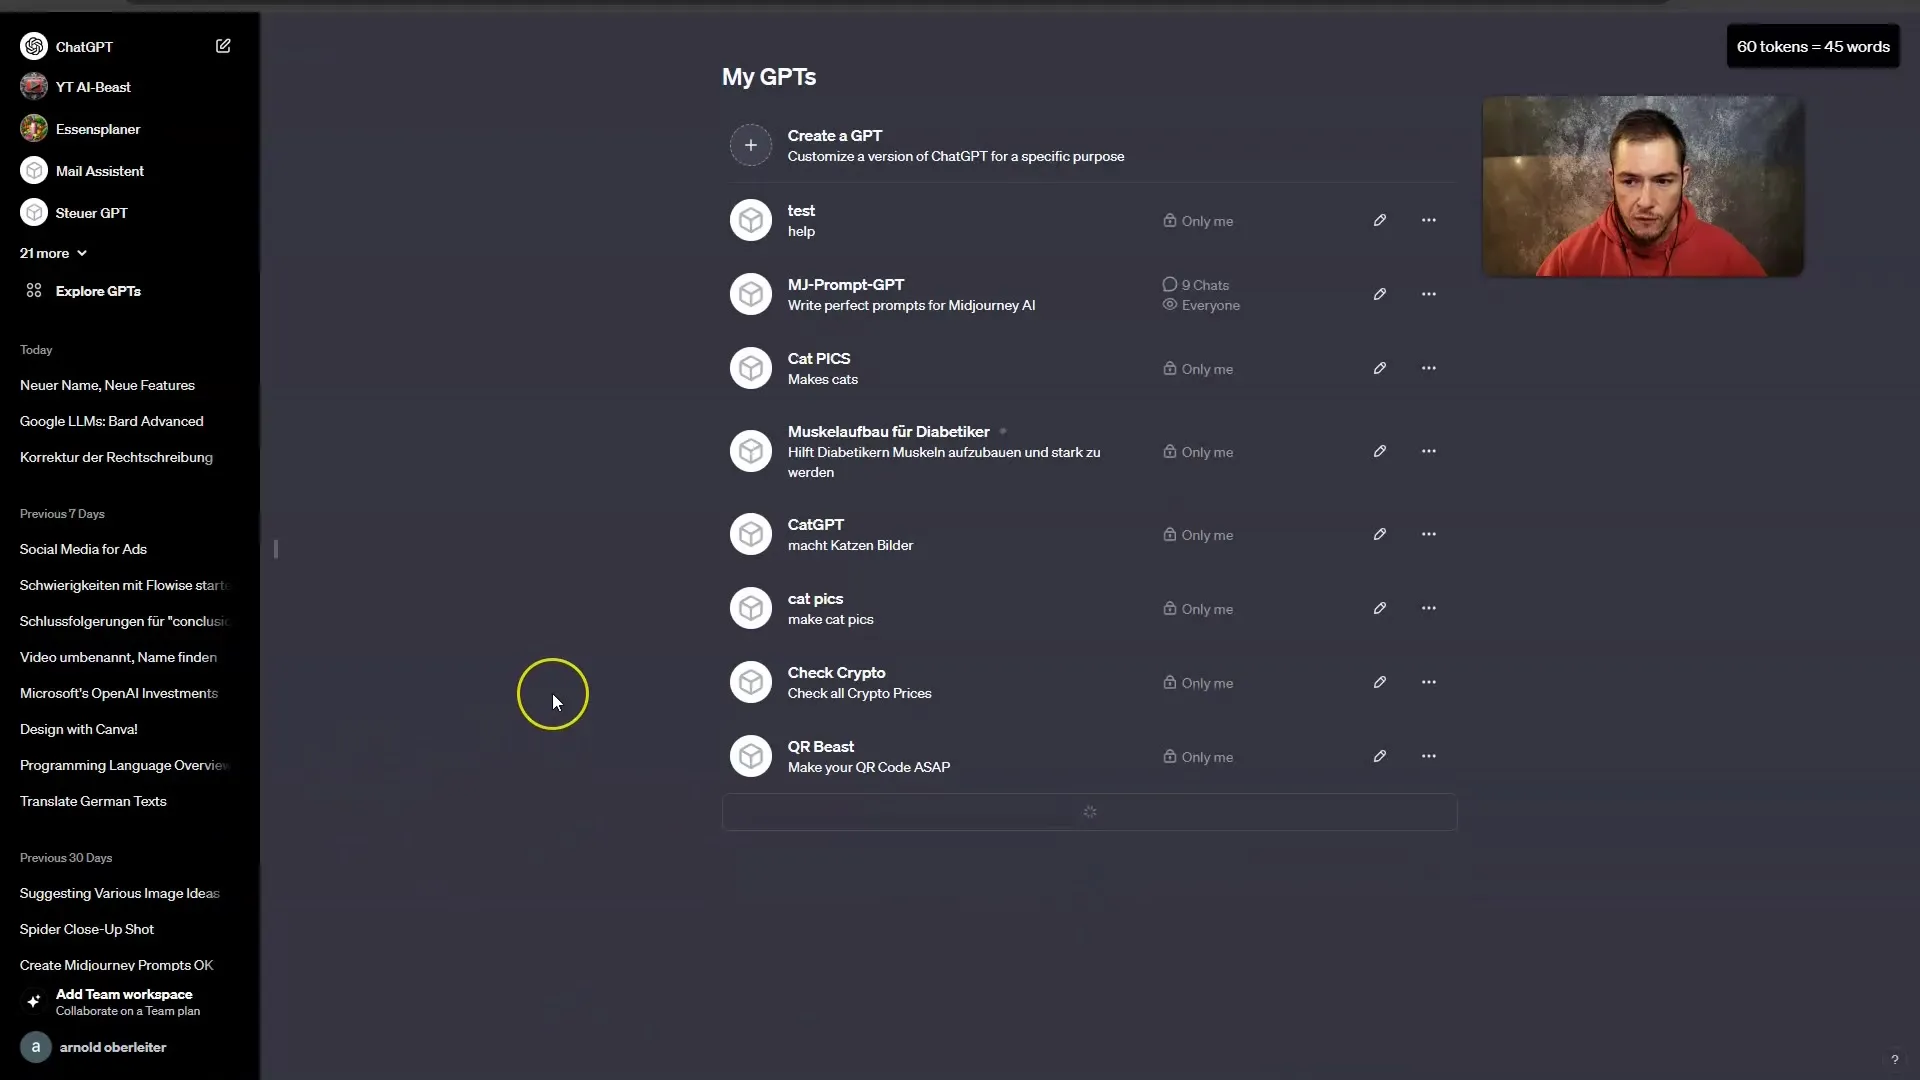Image resolution: width=1920 pixels, height=1080 pixels.
Task: Click the more options icon for Cat PICS
Action: coord(1428,368)
